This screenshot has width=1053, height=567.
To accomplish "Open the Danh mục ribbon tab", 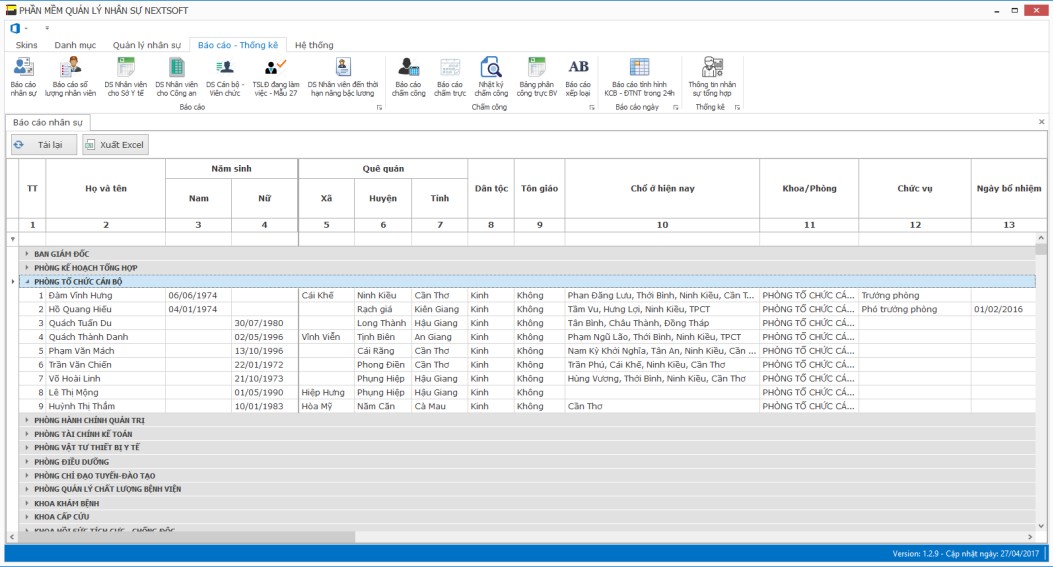I will coord(75,45).
